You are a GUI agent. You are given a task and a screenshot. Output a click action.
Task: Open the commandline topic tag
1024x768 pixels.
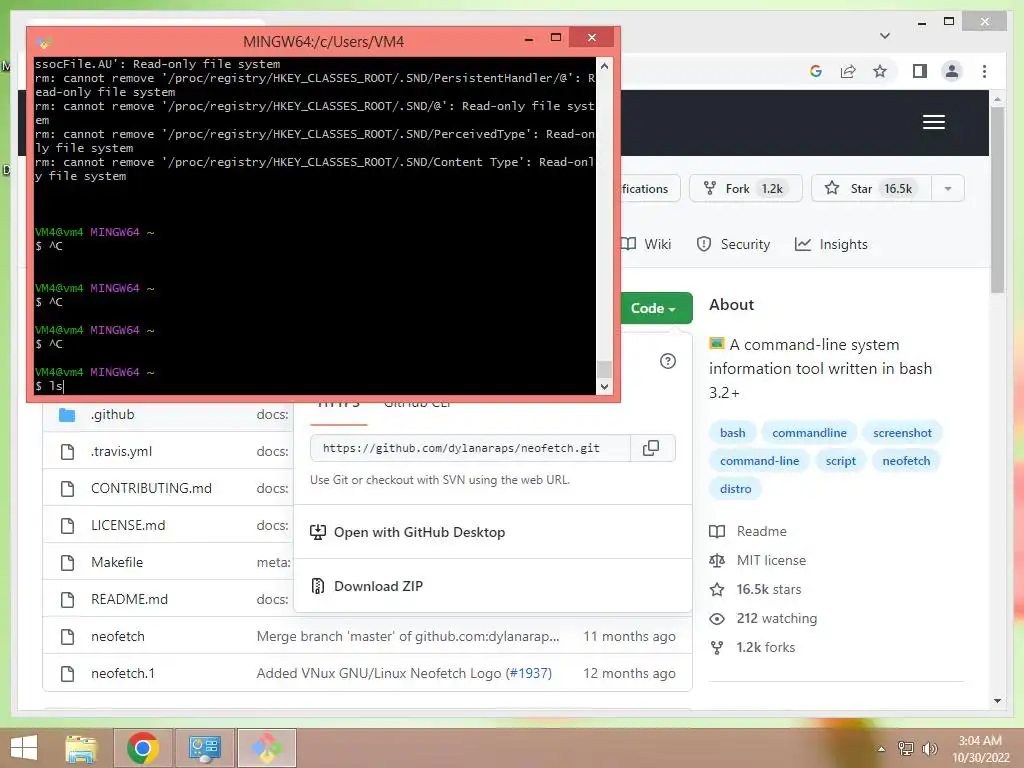pyautogui.click(x=809, y=433)
